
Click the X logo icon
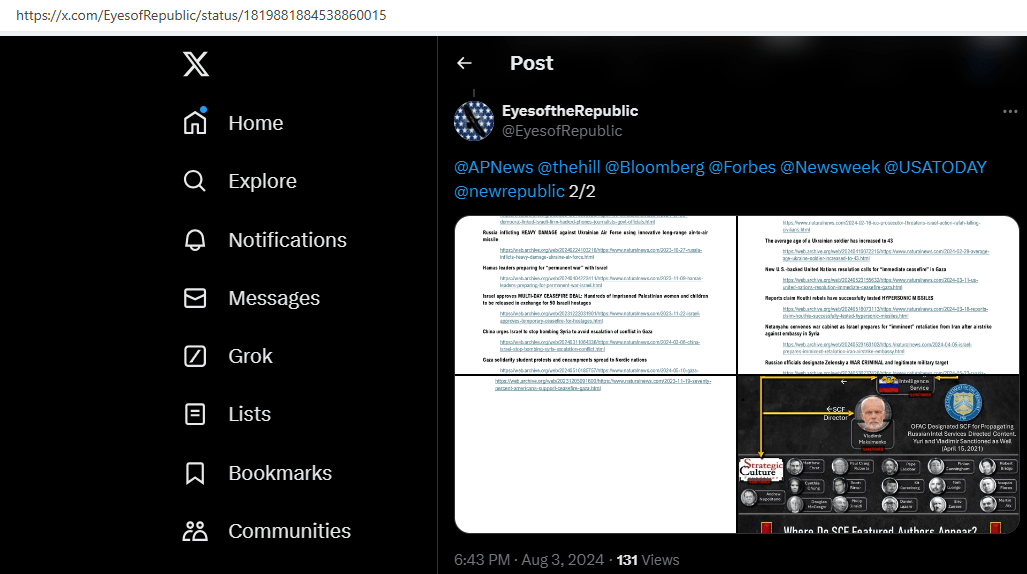click(196, 65)
